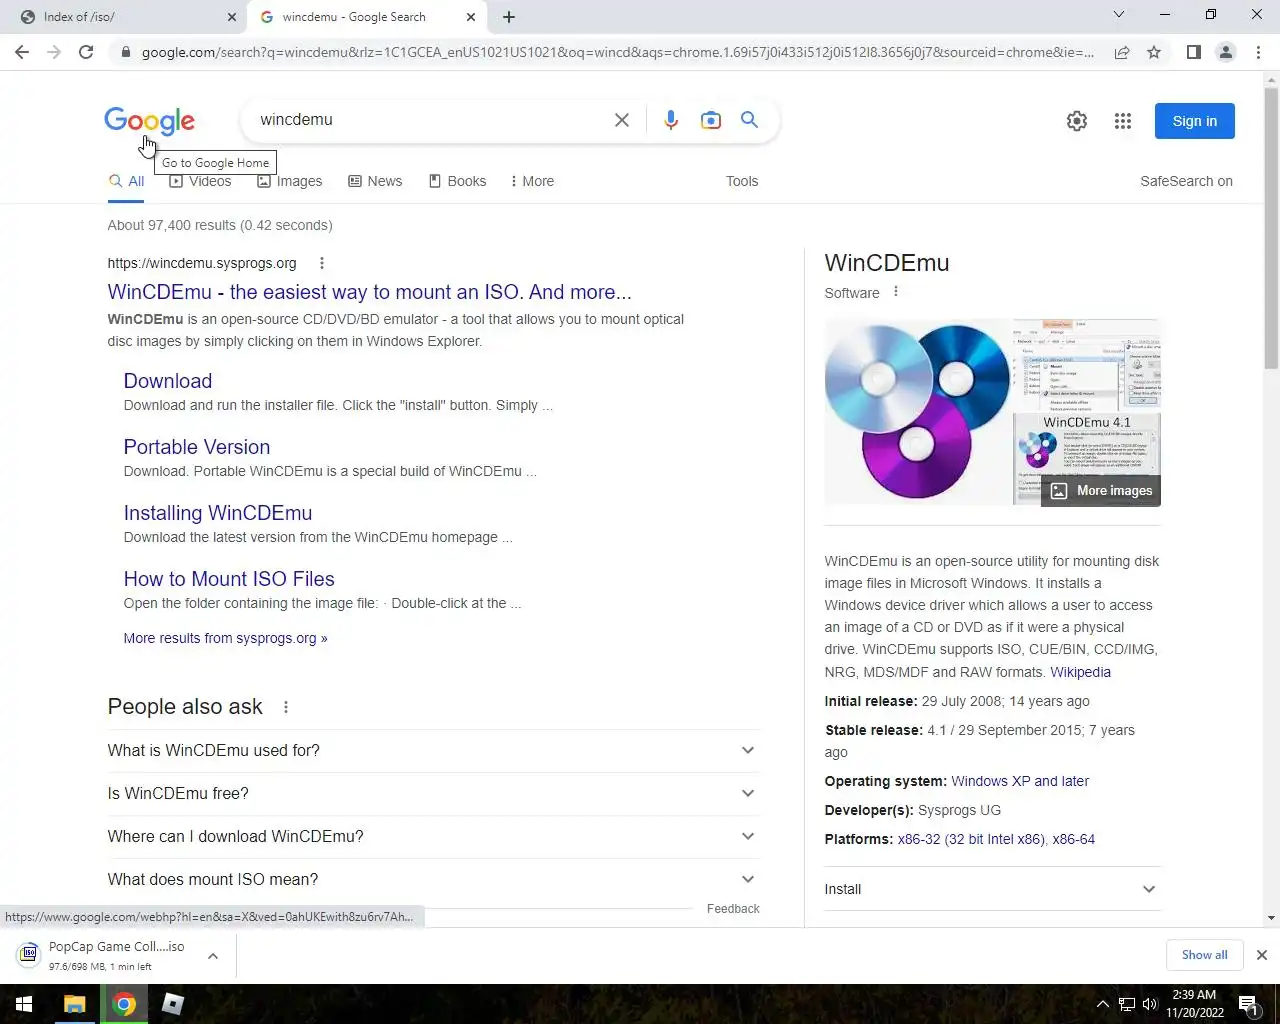Open the Download sitelink
This screenshot has height=1024, width=1280.
[x=168, y=381]
